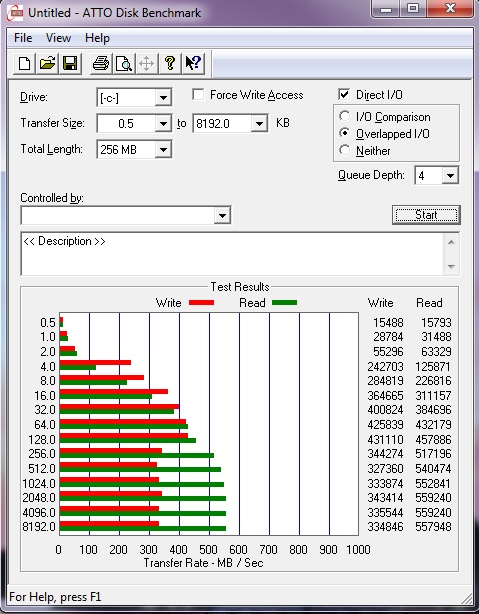Click the window resize grip corner
Image resolution: width=479 pixels, height=614 pixels.
click(x=467, y=598)
